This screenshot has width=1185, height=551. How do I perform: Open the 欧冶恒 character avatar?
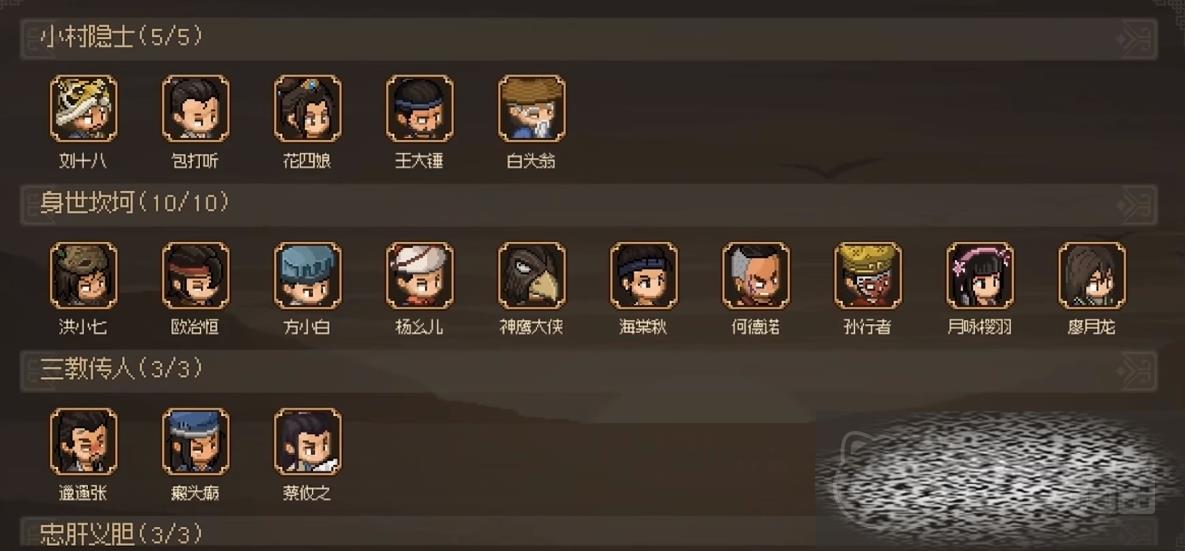(195, 275)
